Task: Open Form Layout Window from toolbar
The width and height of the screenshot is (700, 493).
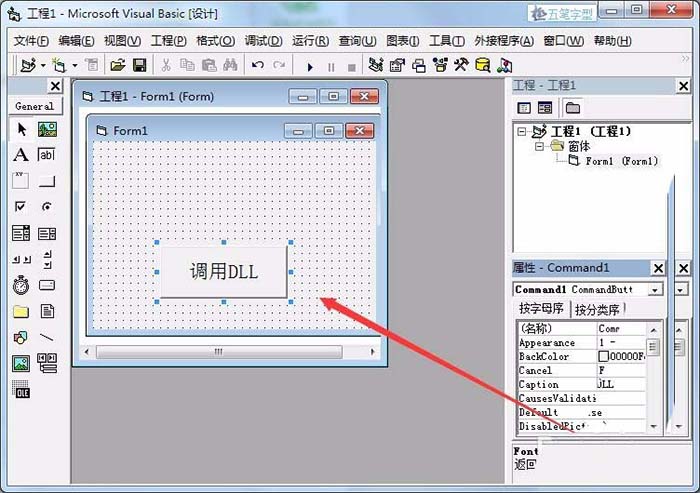Action: [x=419, y=66]
